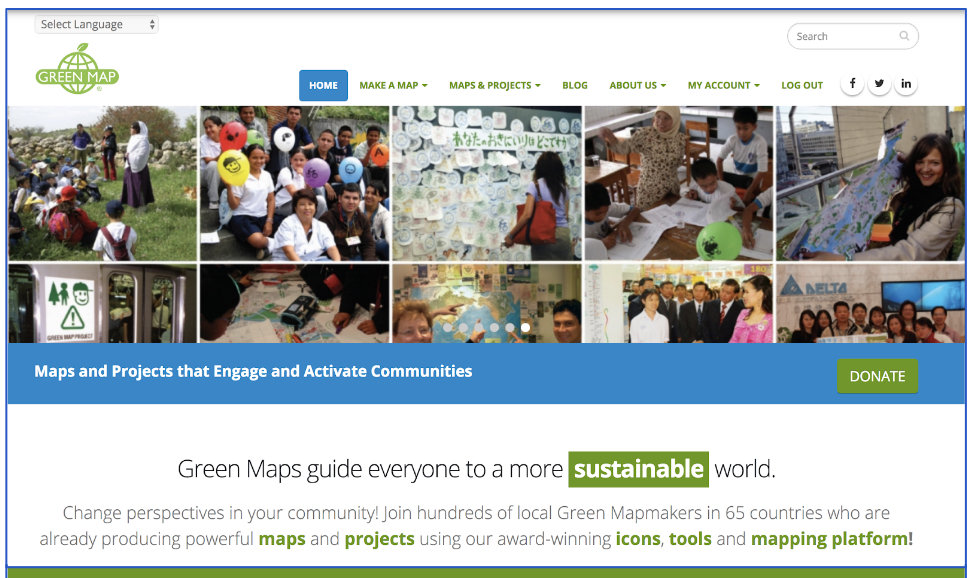The width and height of the screenshot is (978, 578).
Task: Select the first carousel indicator dot
Action: [x=447, y=327]
